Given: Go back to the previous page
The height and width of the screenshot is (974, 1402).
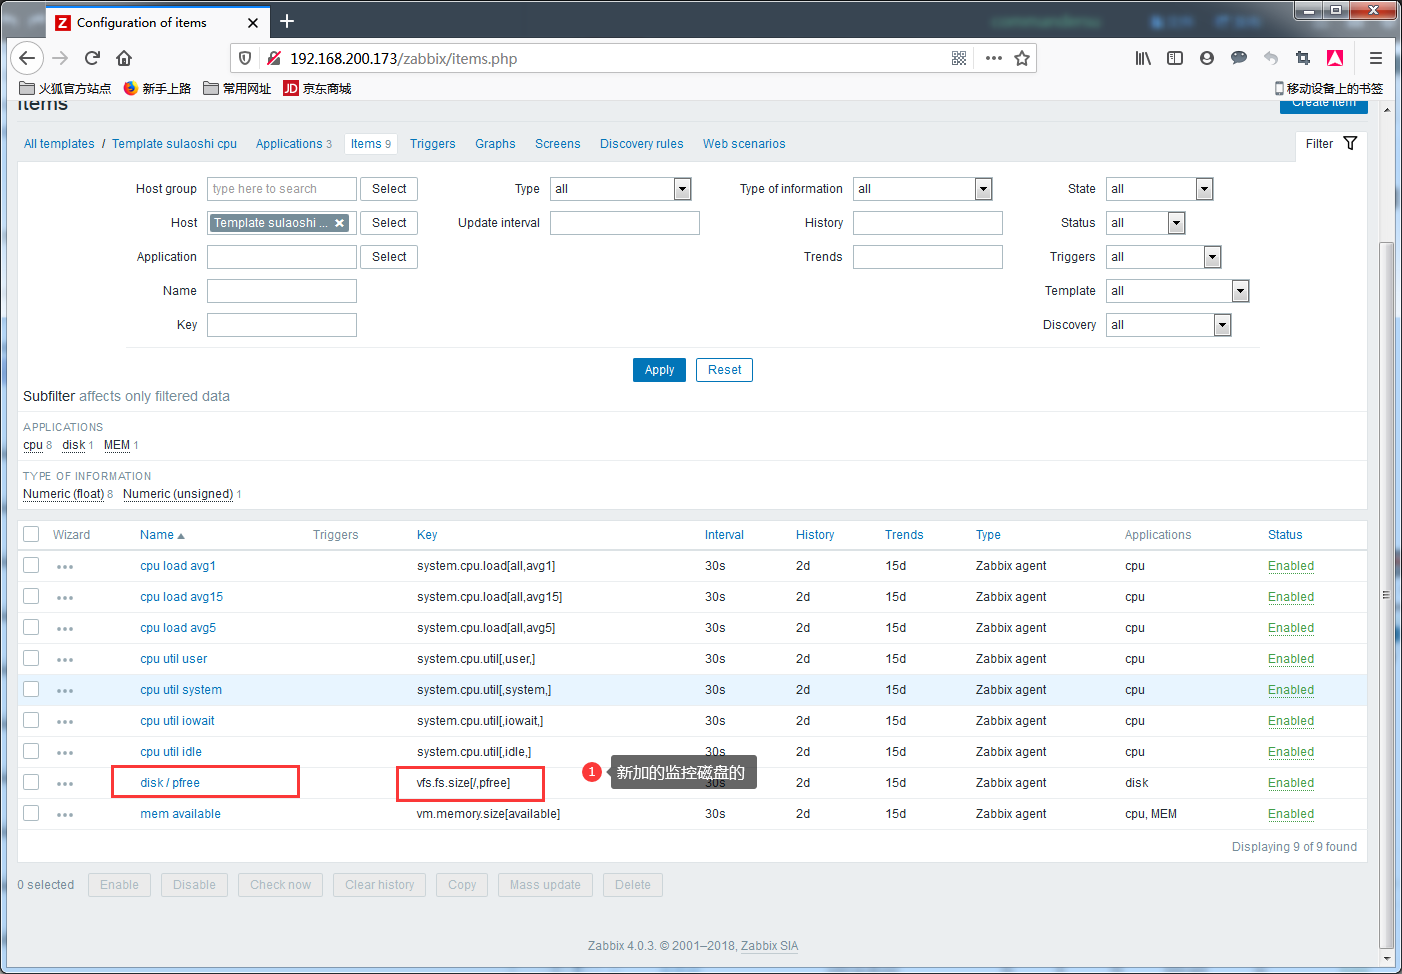Looking at the screenshot, I should pos(27,58).
